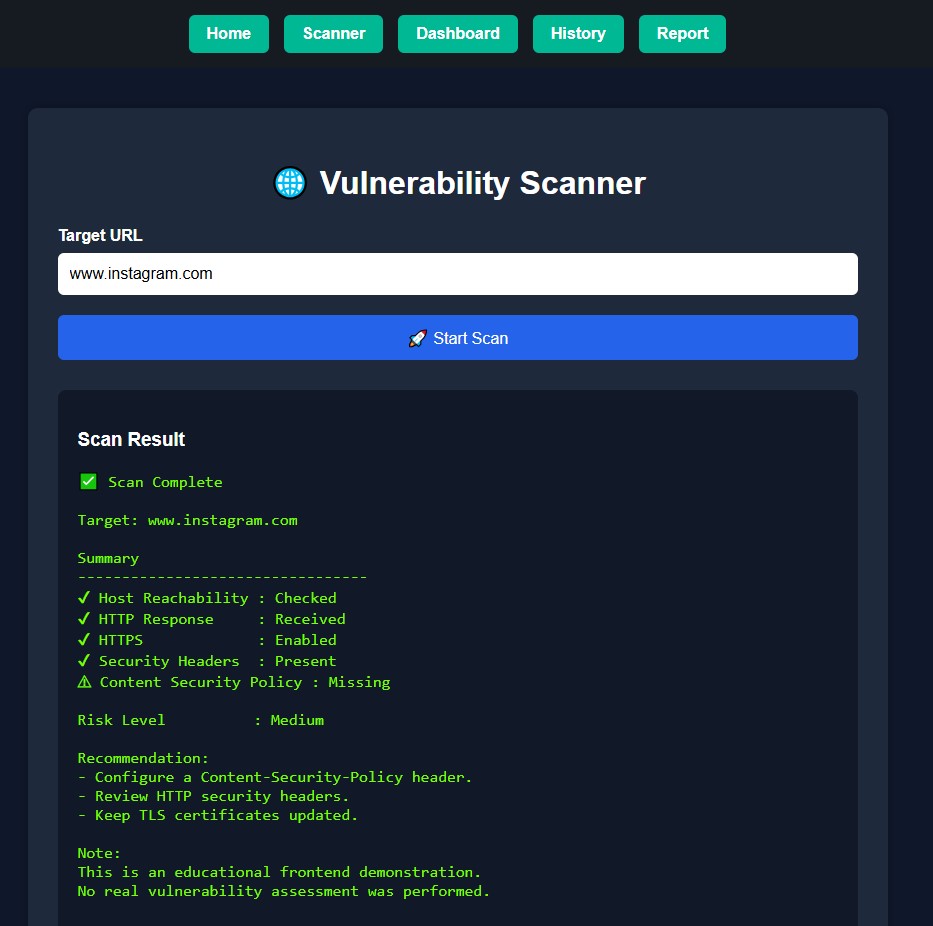The width and height of the screenshot is (933, 926).
Task: Click the green Scan Complete checkmark box
Action: (88, 481)
